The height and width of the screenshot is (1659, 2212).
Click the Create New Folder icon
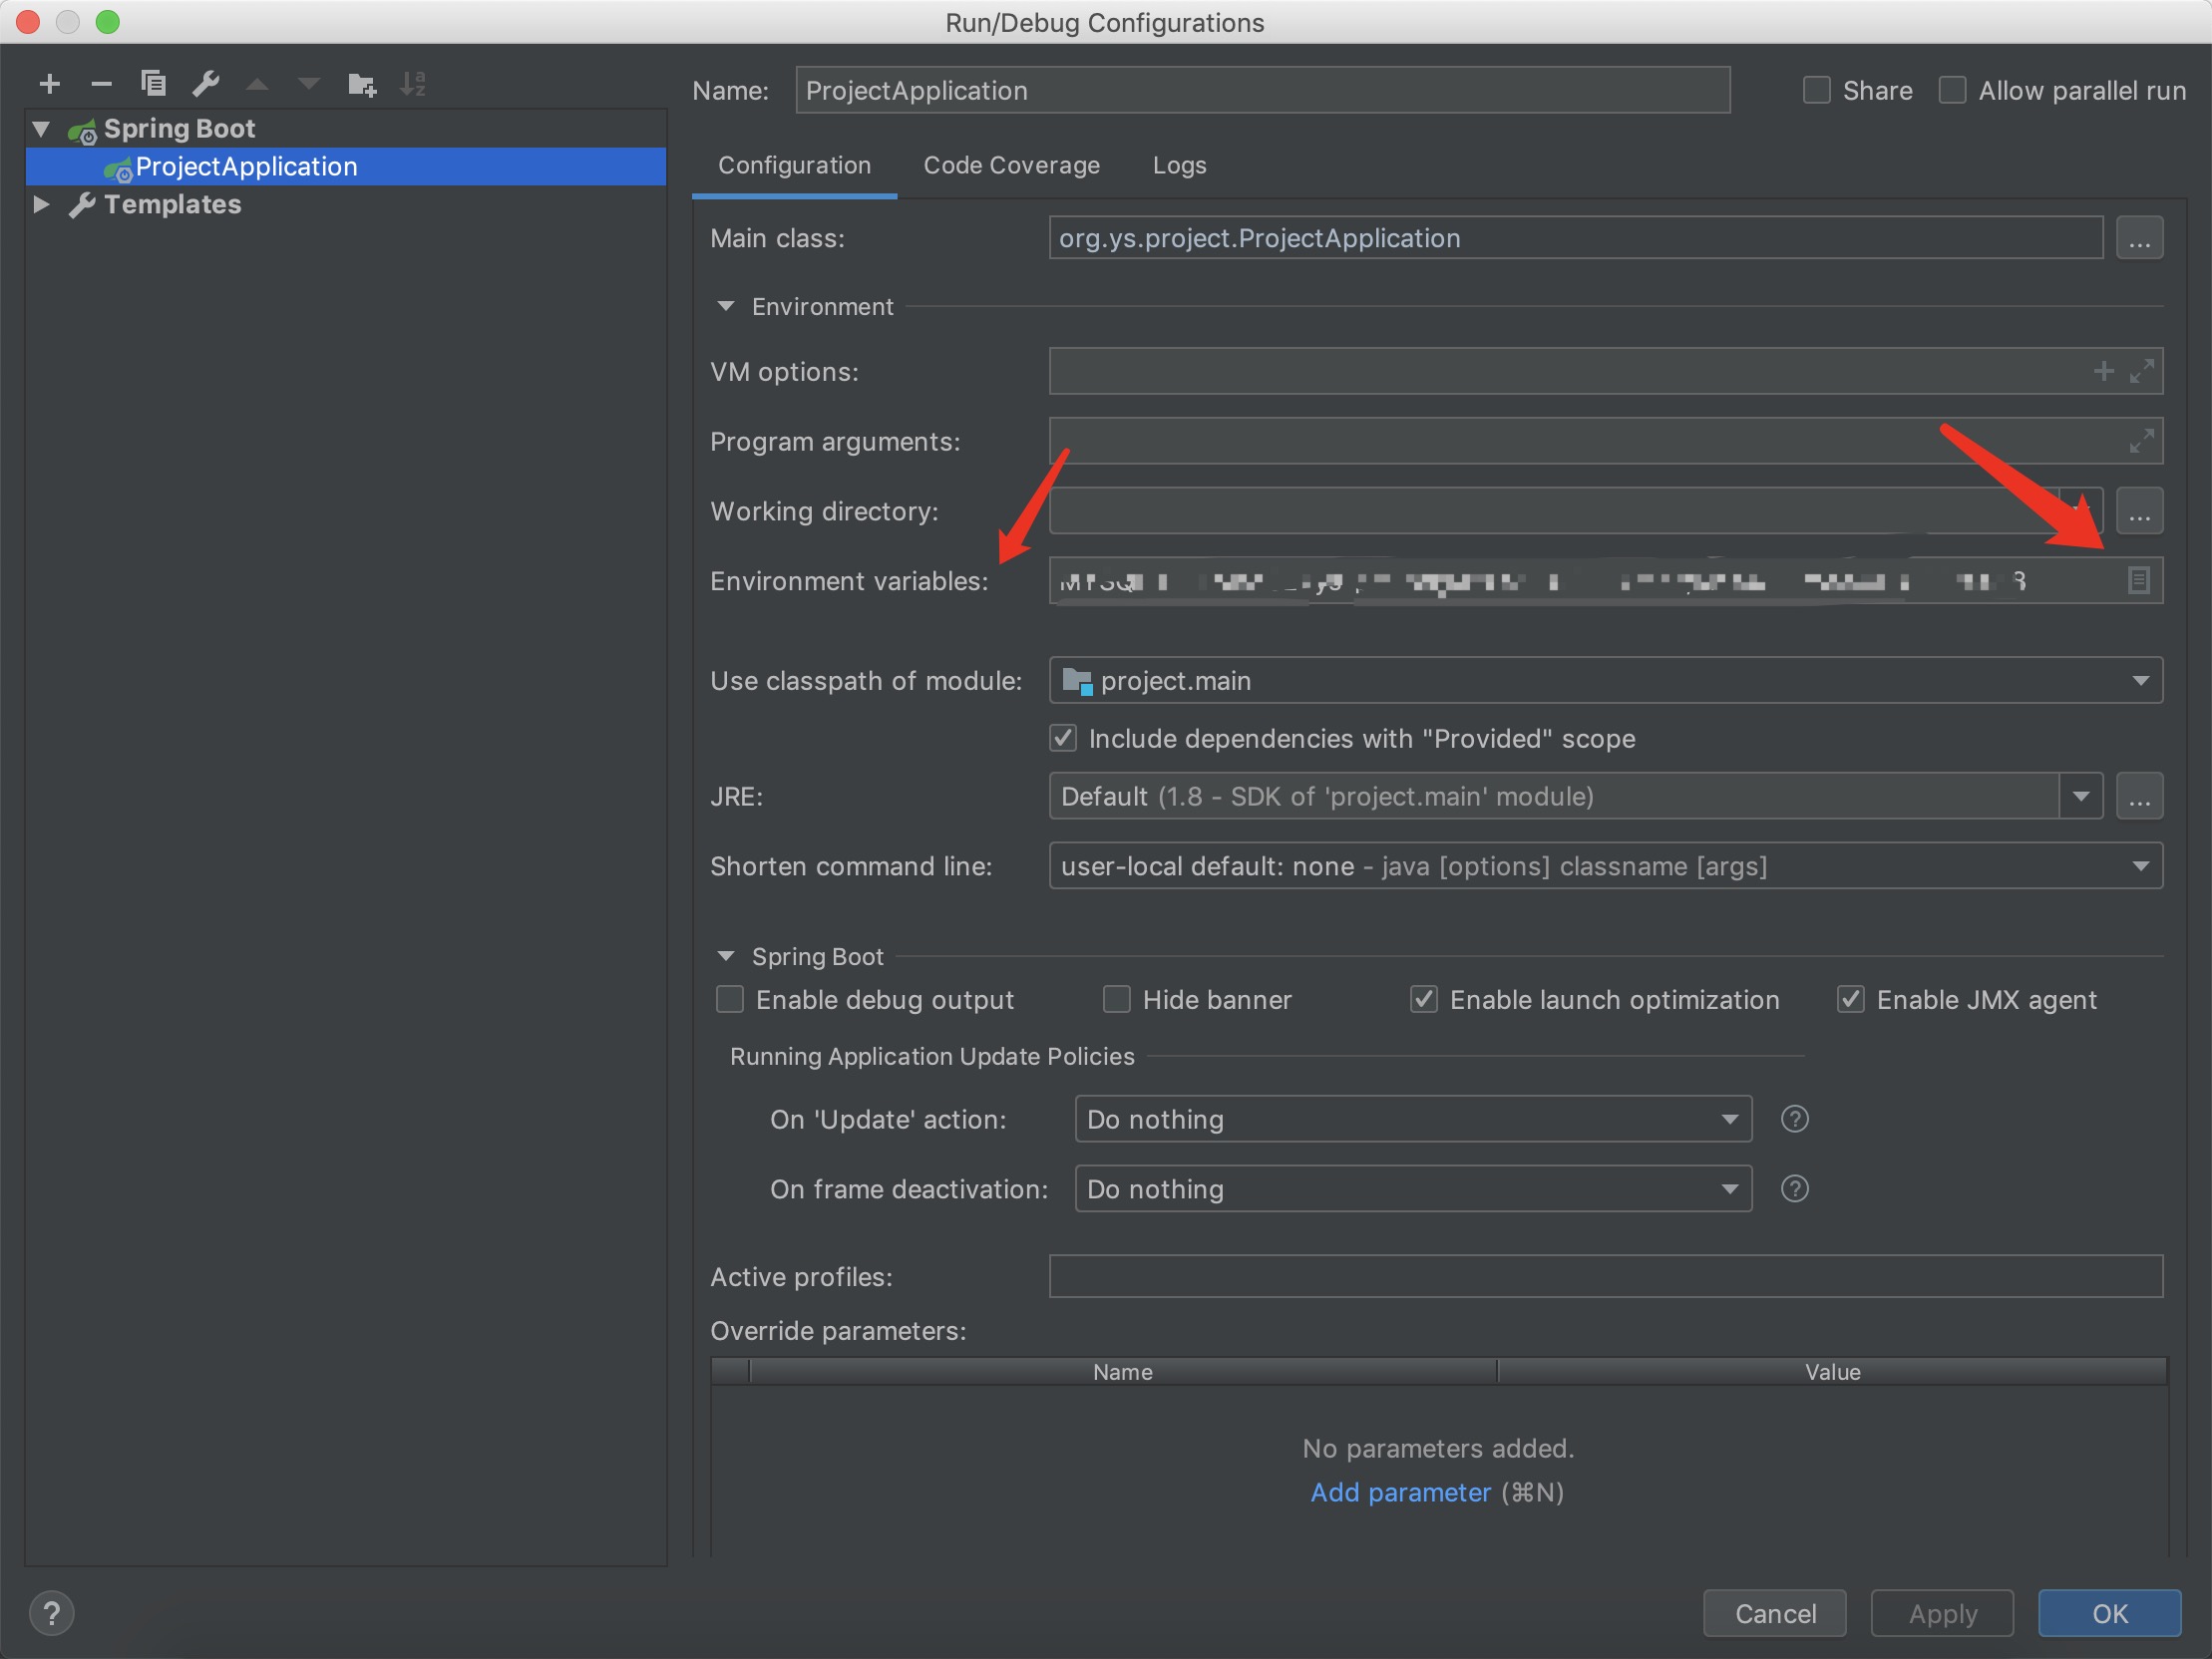361,84
